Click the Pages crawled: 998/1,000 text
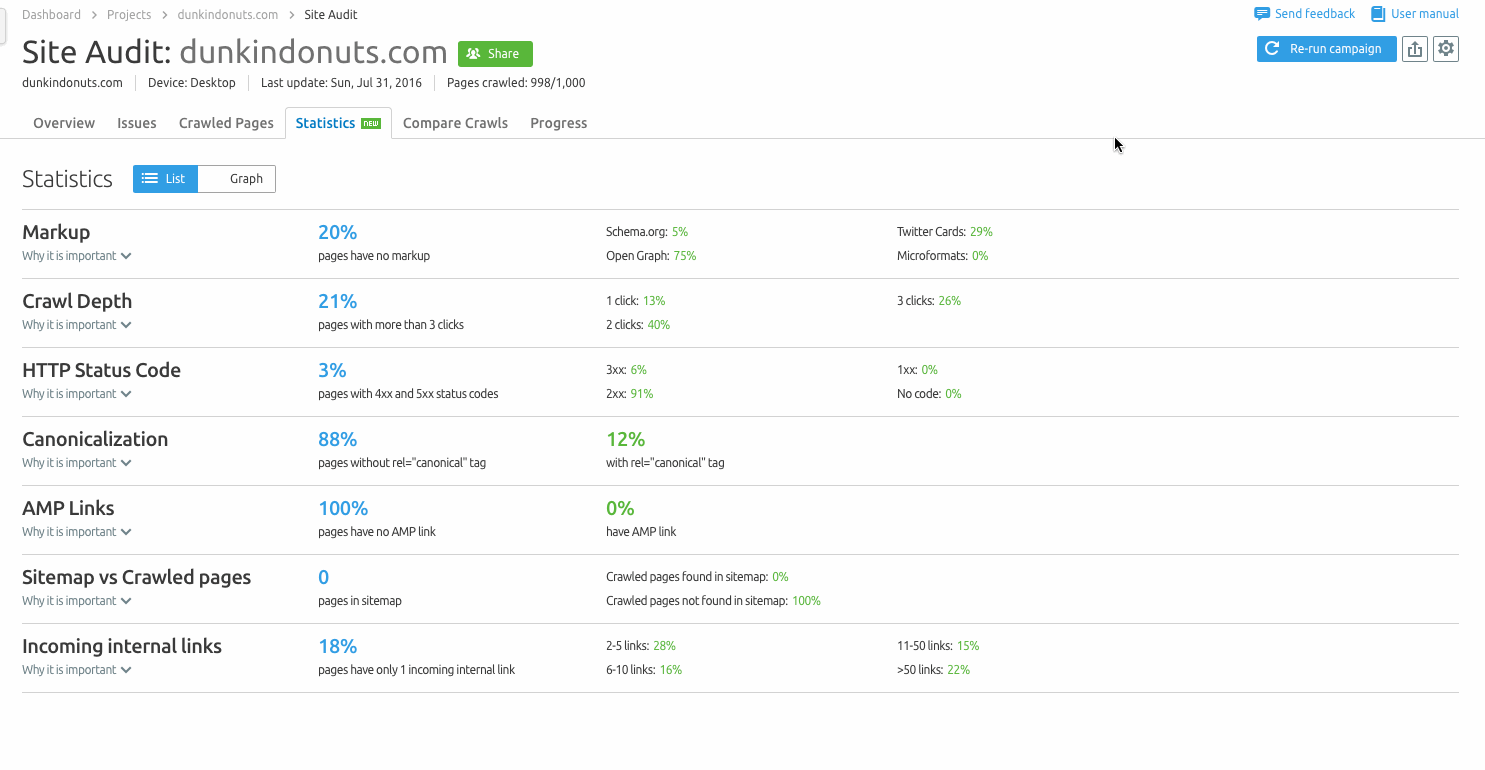This screenshot has height=770, width=1485. coord(516,83)
